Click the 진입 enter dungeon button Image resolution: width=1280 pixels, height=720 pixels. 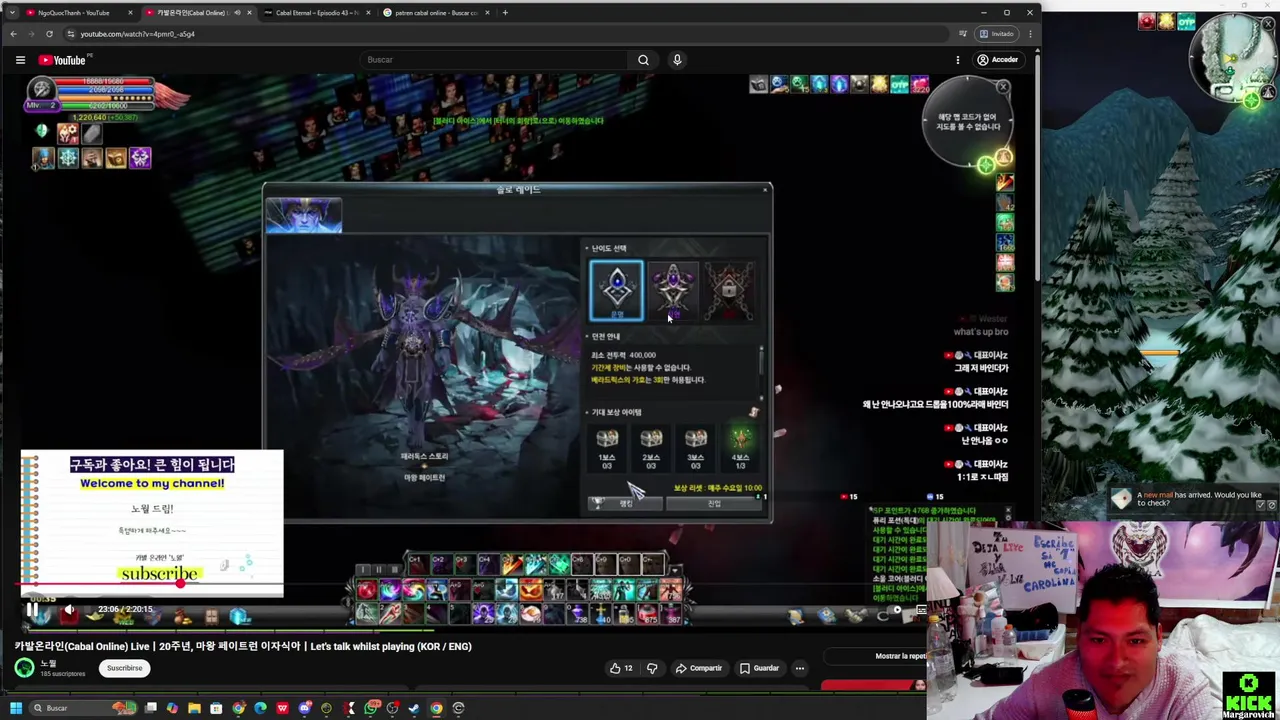(x=714, y=504)
